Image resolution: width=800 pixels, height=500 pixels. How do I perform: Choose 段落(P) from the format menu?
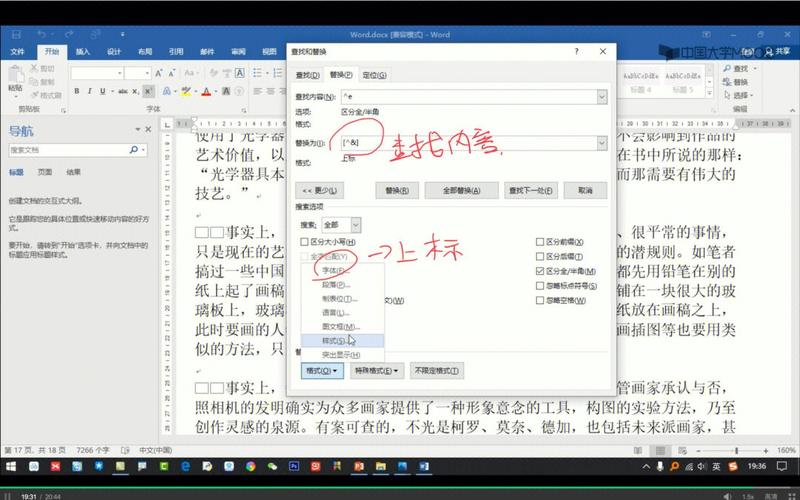pos(336,285)
